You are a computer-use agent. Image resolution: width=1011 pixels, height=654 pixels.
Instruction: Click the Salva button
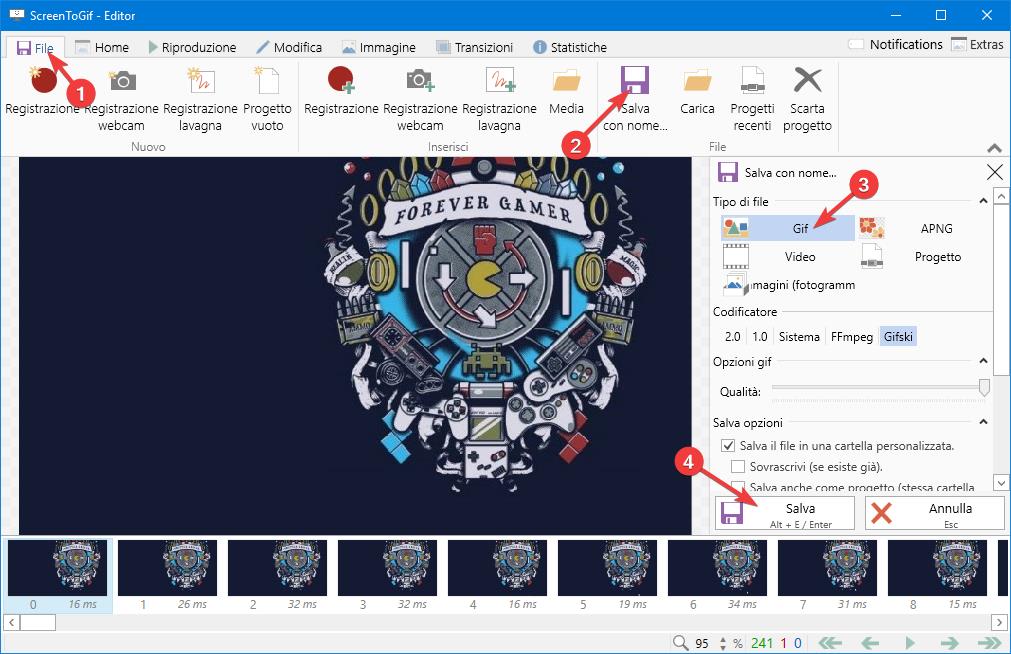click(x=785, y=513)
